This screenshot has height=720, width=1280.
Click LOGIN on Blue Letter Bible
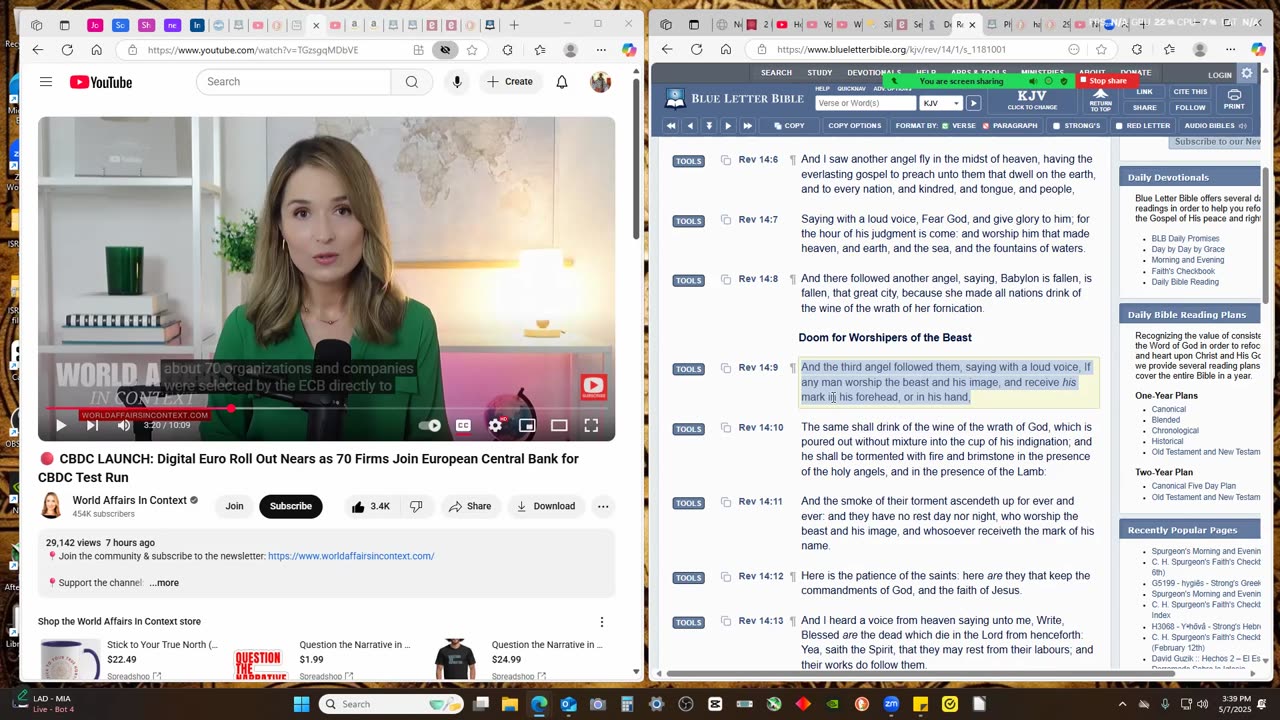tap(1219, 75)
